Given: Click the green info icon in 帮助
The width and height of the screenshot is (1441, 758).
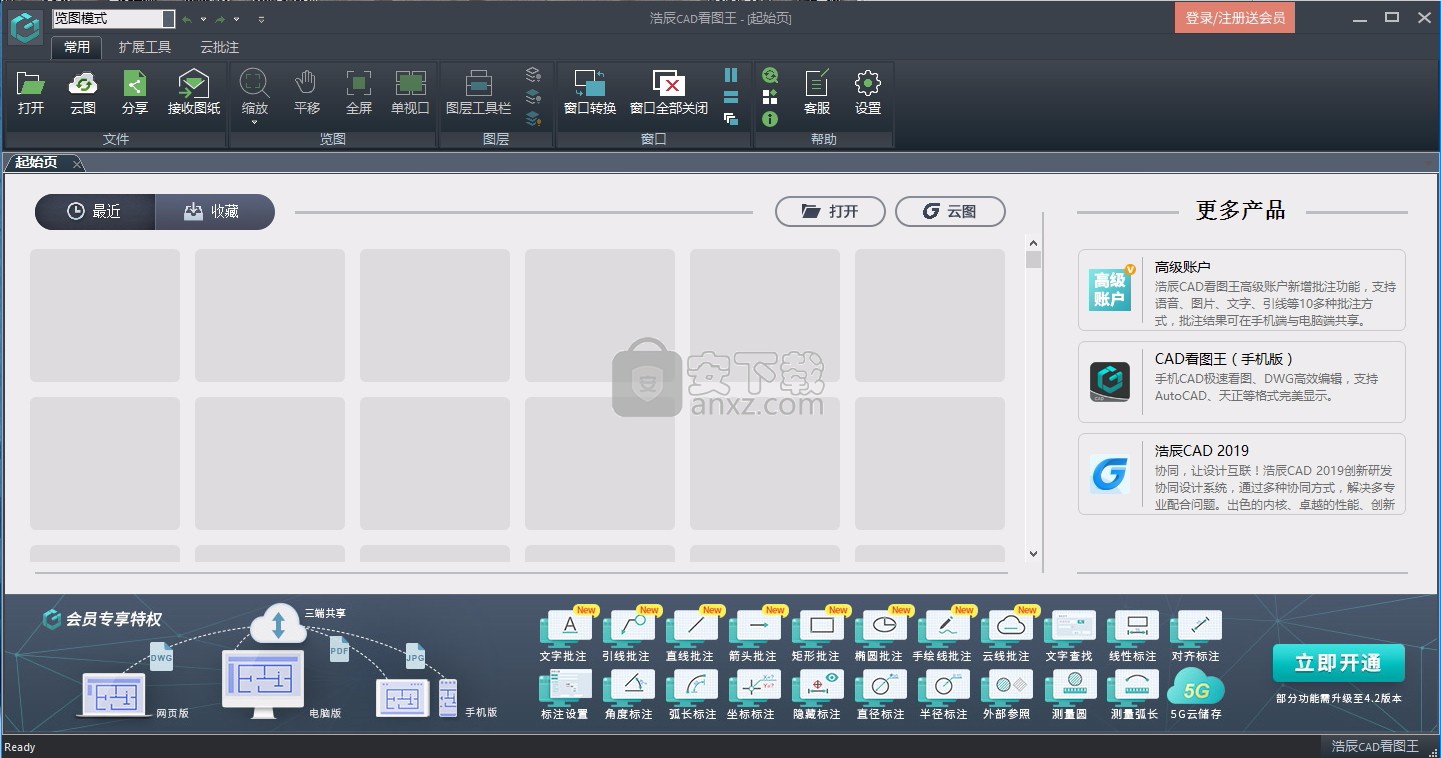Looking at the screenshot, I should 770,119.
